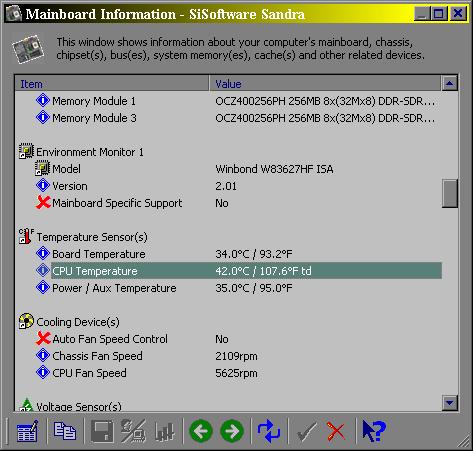473x451 pixels.
Task: Click the red X cancel icon
Action: pyautogui.click(x=336, y=431)
